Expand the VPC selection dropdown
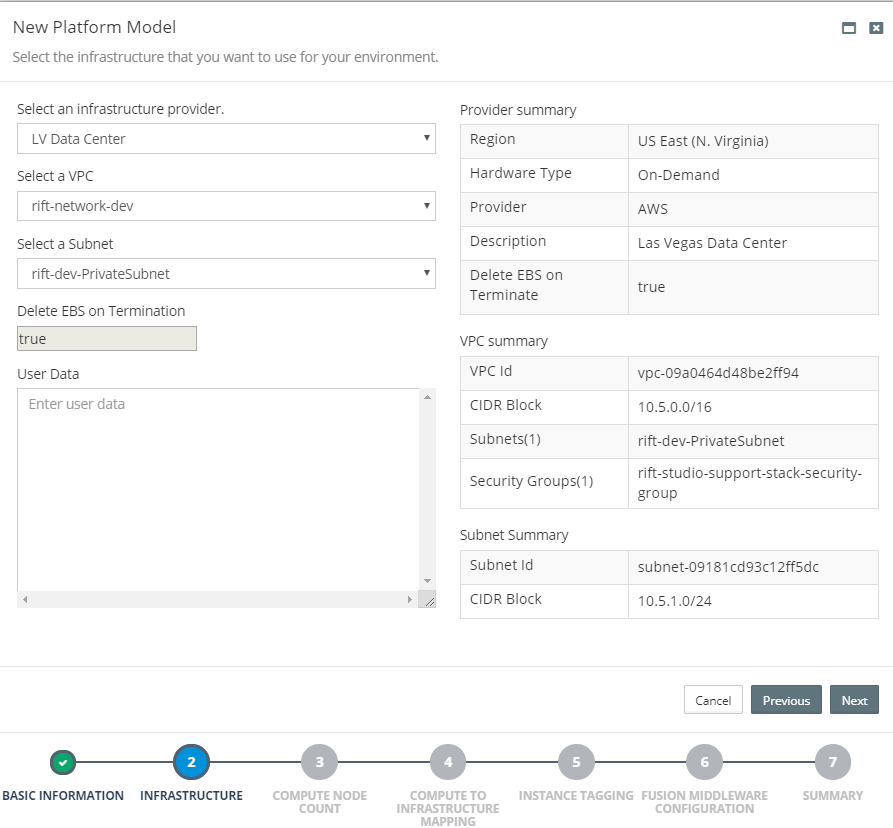The image size is (893, 828). coord(226,206)
